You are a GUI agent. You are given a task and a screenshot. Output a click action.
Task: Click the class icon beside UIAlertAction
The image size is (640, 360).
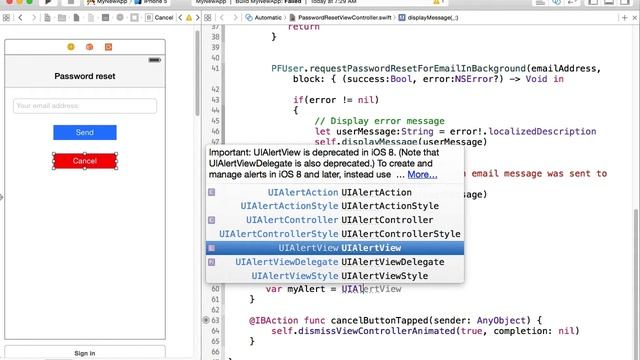tap(211, 192)
